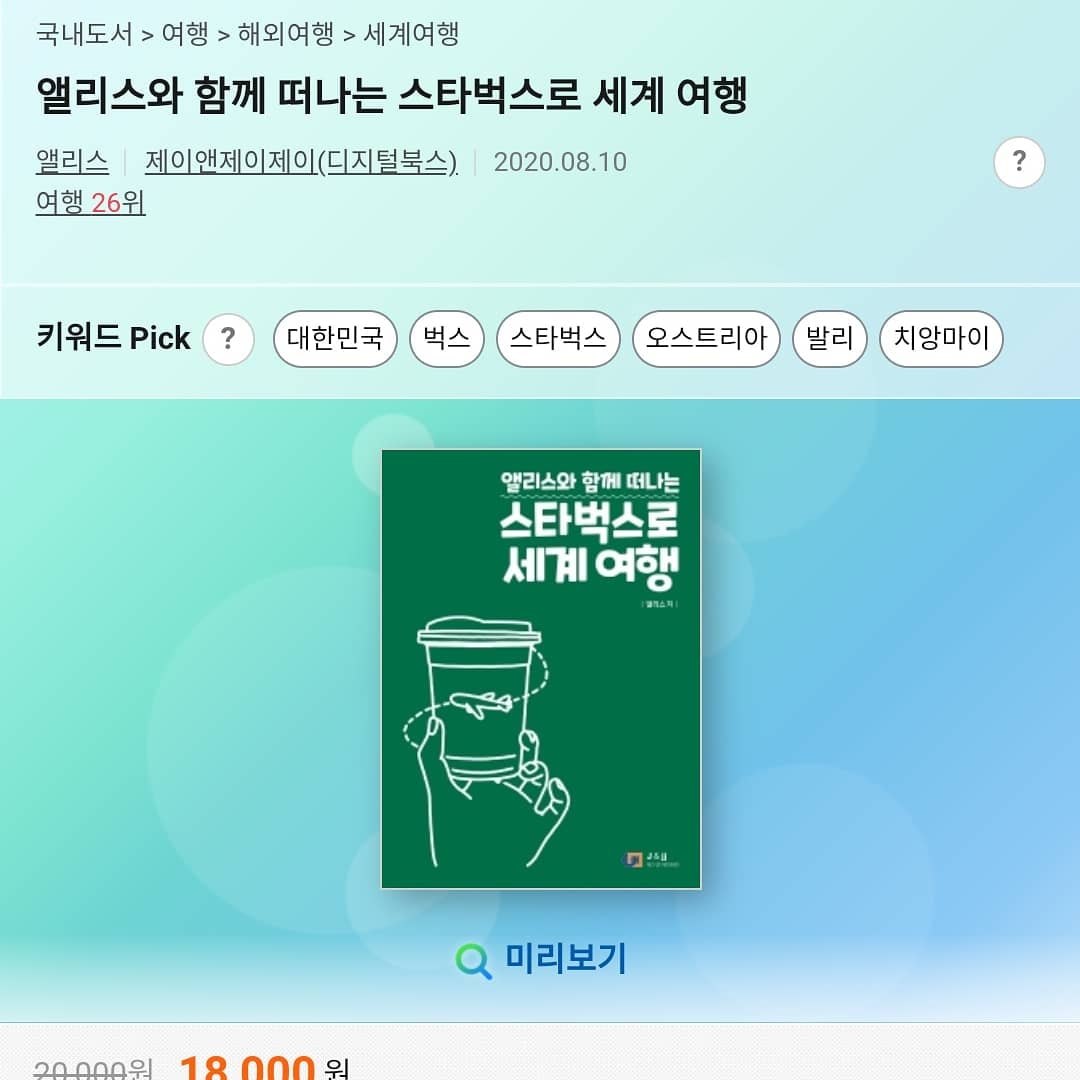Select the 대한민국 keyword tag
The width and height of the screenshot is (1080, 1080).
(335, 338)
